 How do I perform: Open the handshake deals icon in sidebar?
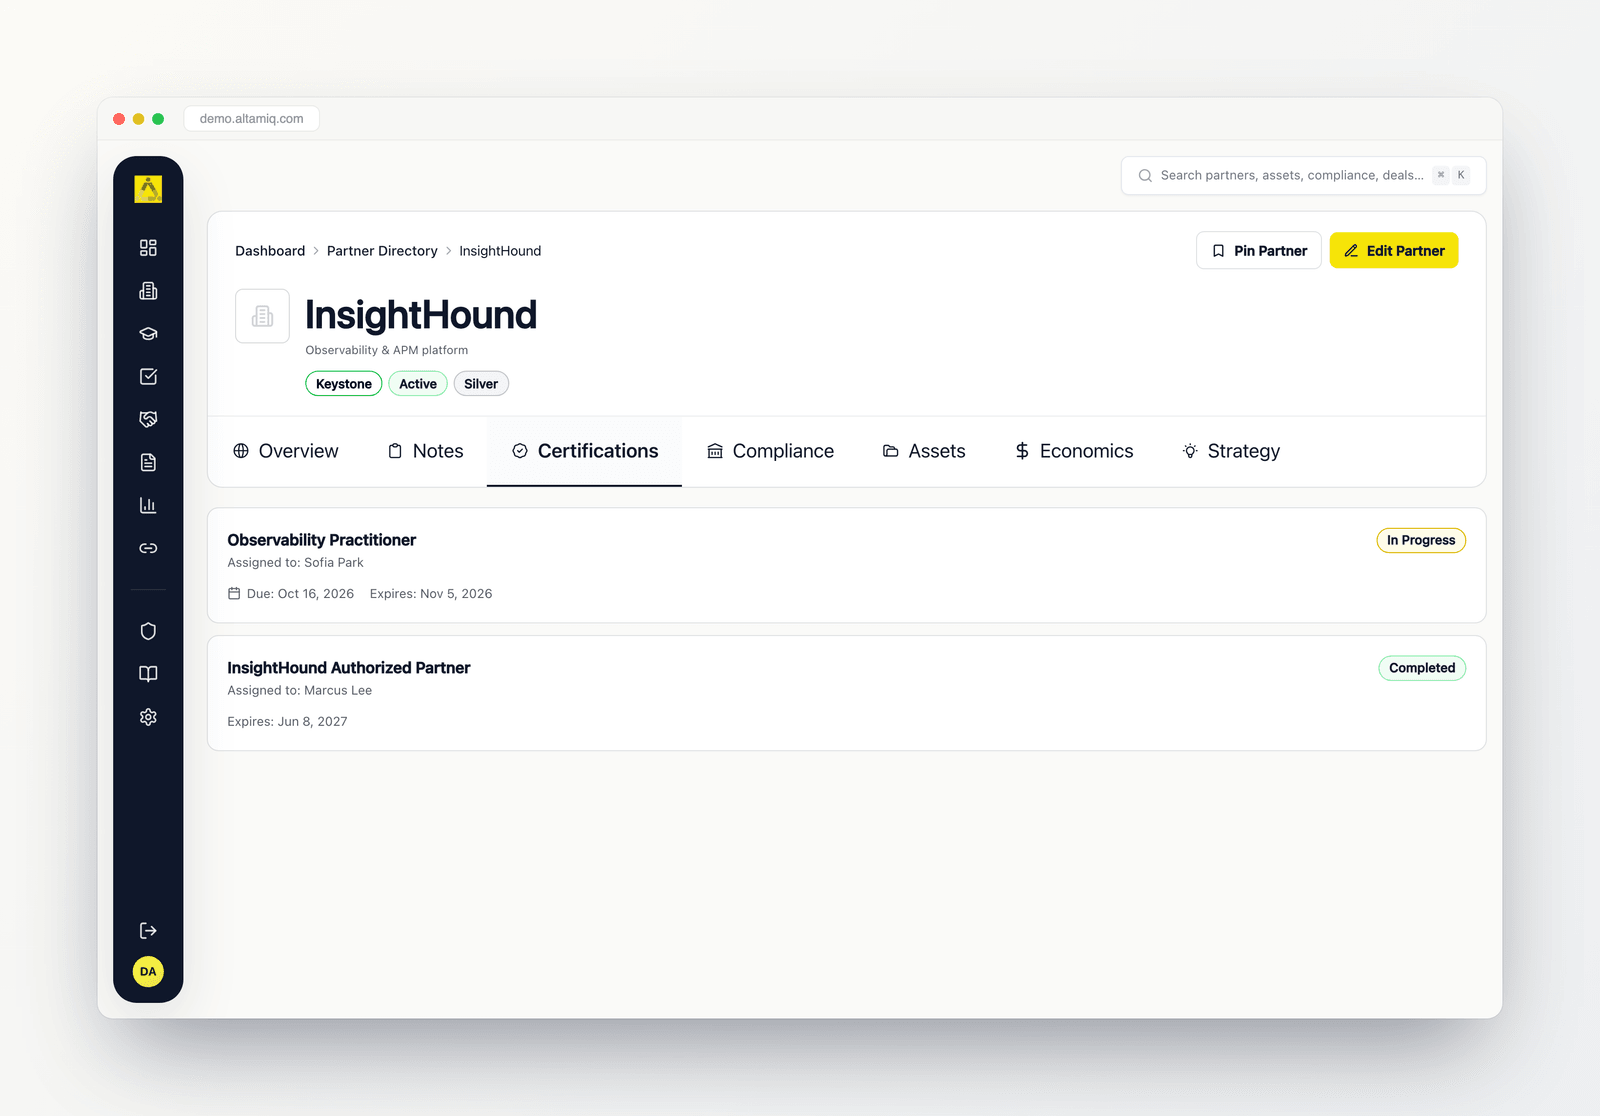(148, 420)
